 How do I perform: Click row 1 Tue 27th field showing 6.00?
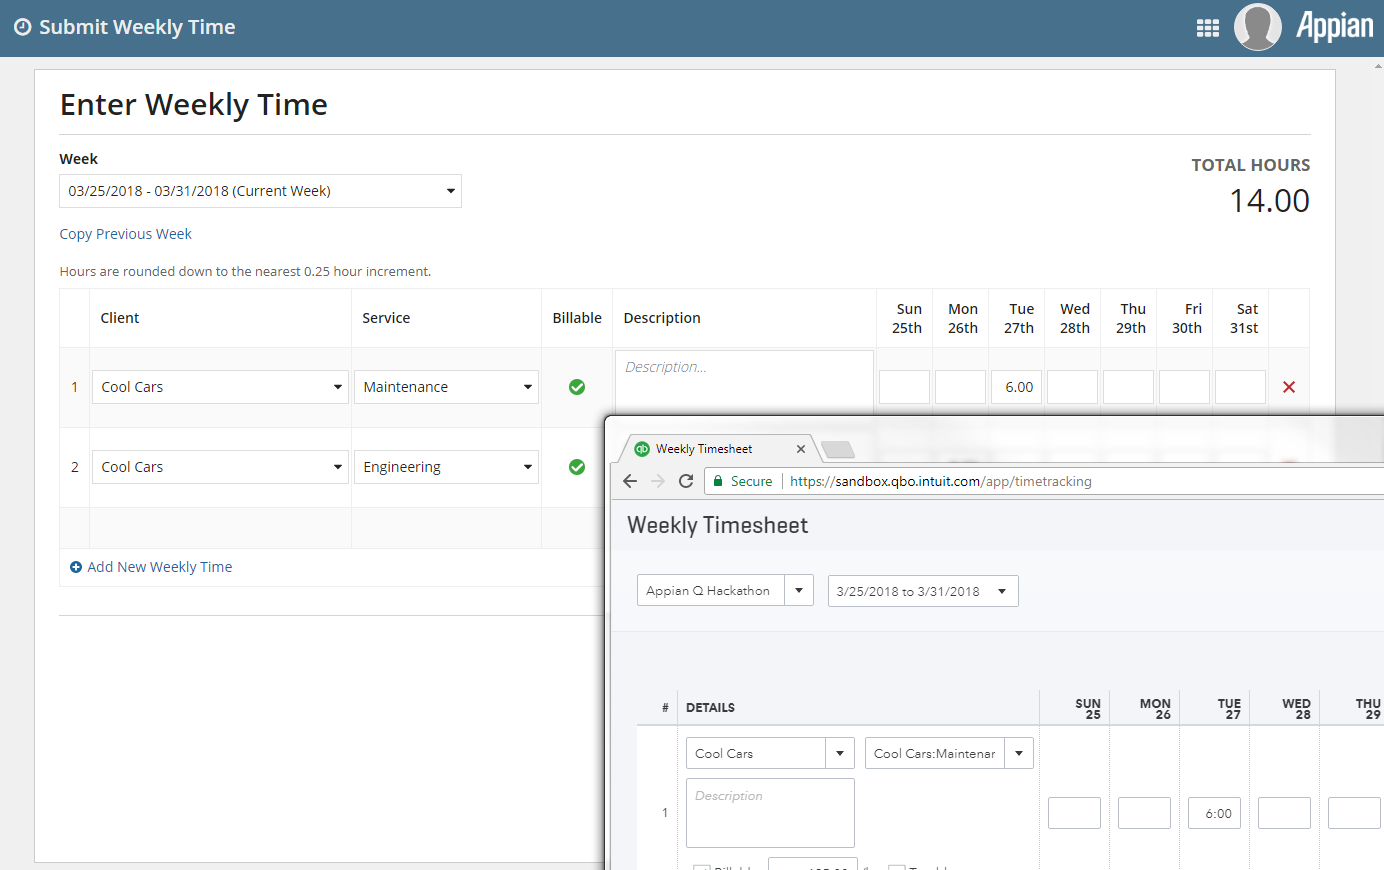pyautogui.click(x=1016, y=387)
